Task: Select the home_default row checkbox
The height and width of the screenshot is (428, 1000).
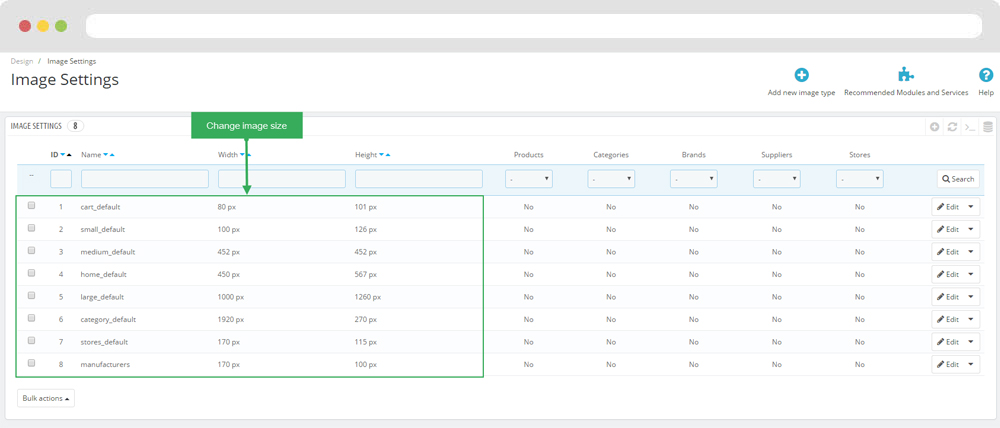Action: point(32,273)
